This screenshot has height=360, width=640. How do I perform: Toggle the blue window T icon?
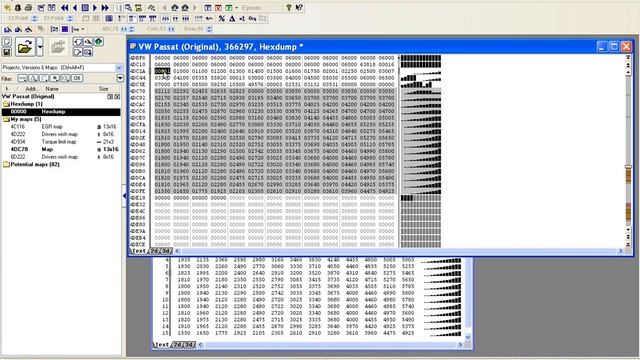[208, 8]
